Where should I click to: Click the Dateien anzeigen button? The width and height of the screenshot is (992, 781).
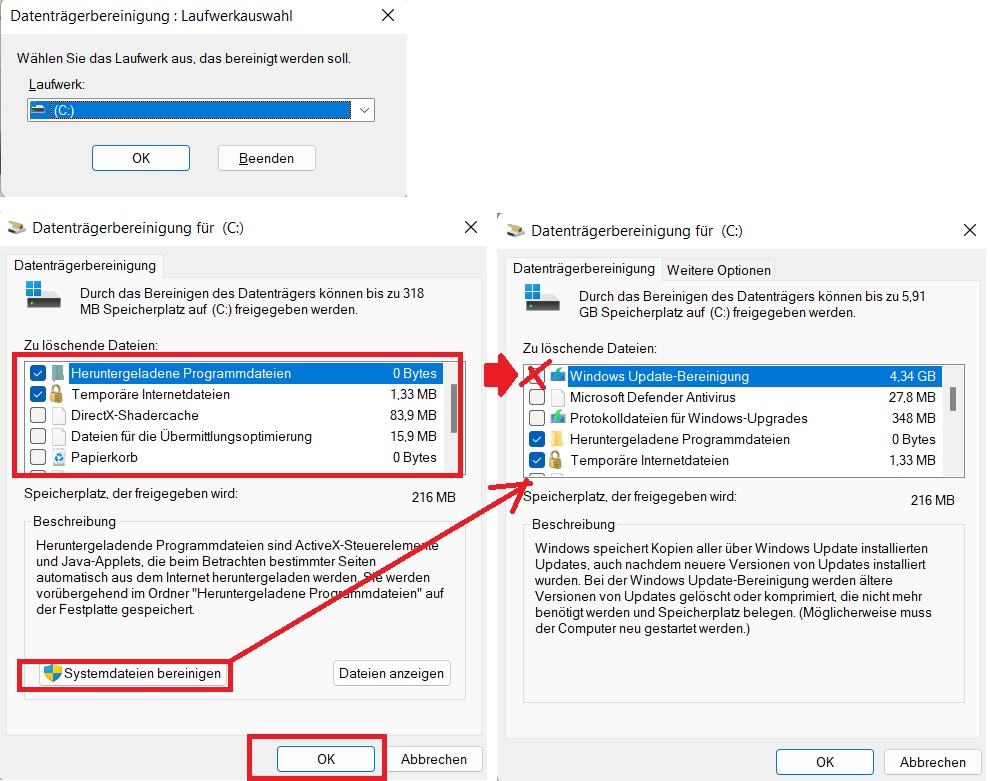coord(391,673)
